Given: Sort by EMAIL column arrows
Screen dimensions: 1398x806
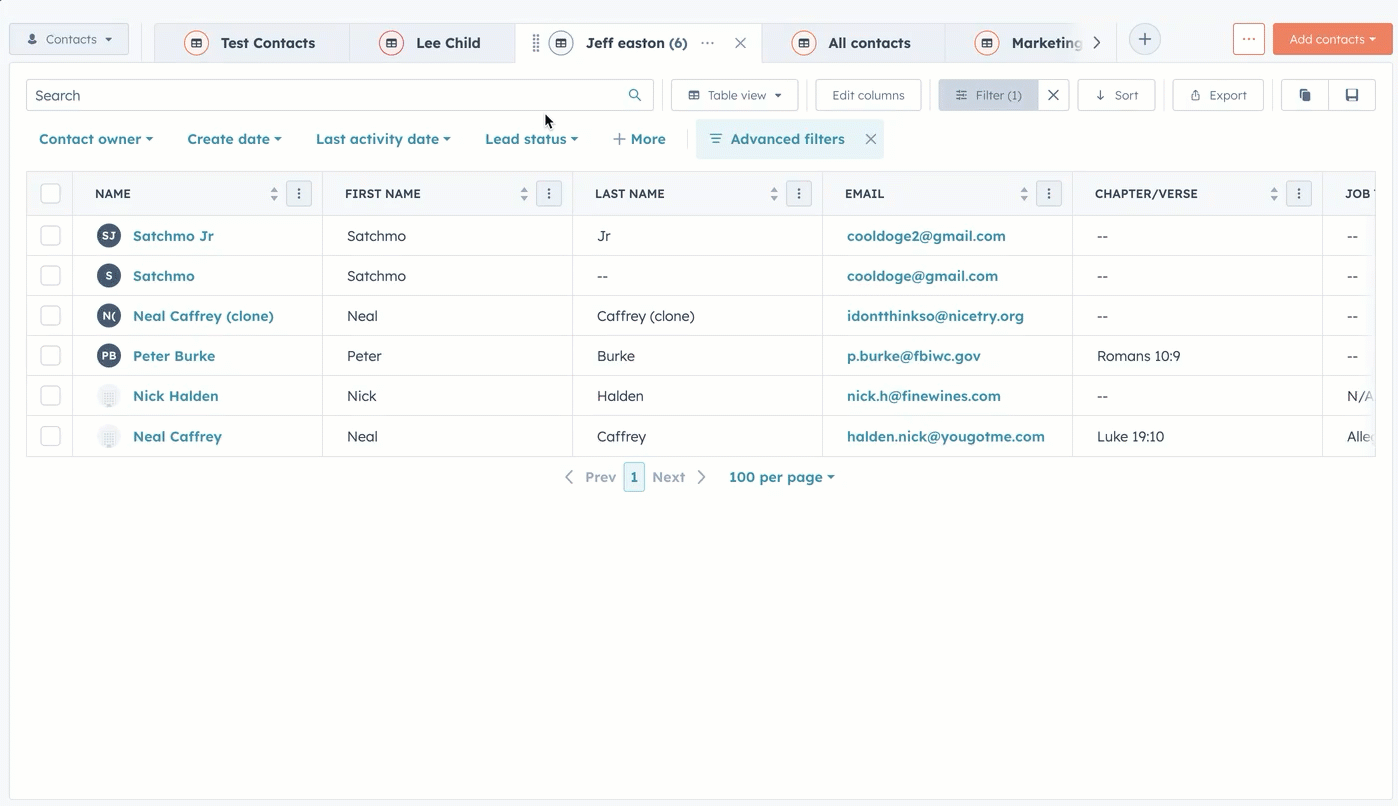Looking at the screenshot, I should [1024, 194].
